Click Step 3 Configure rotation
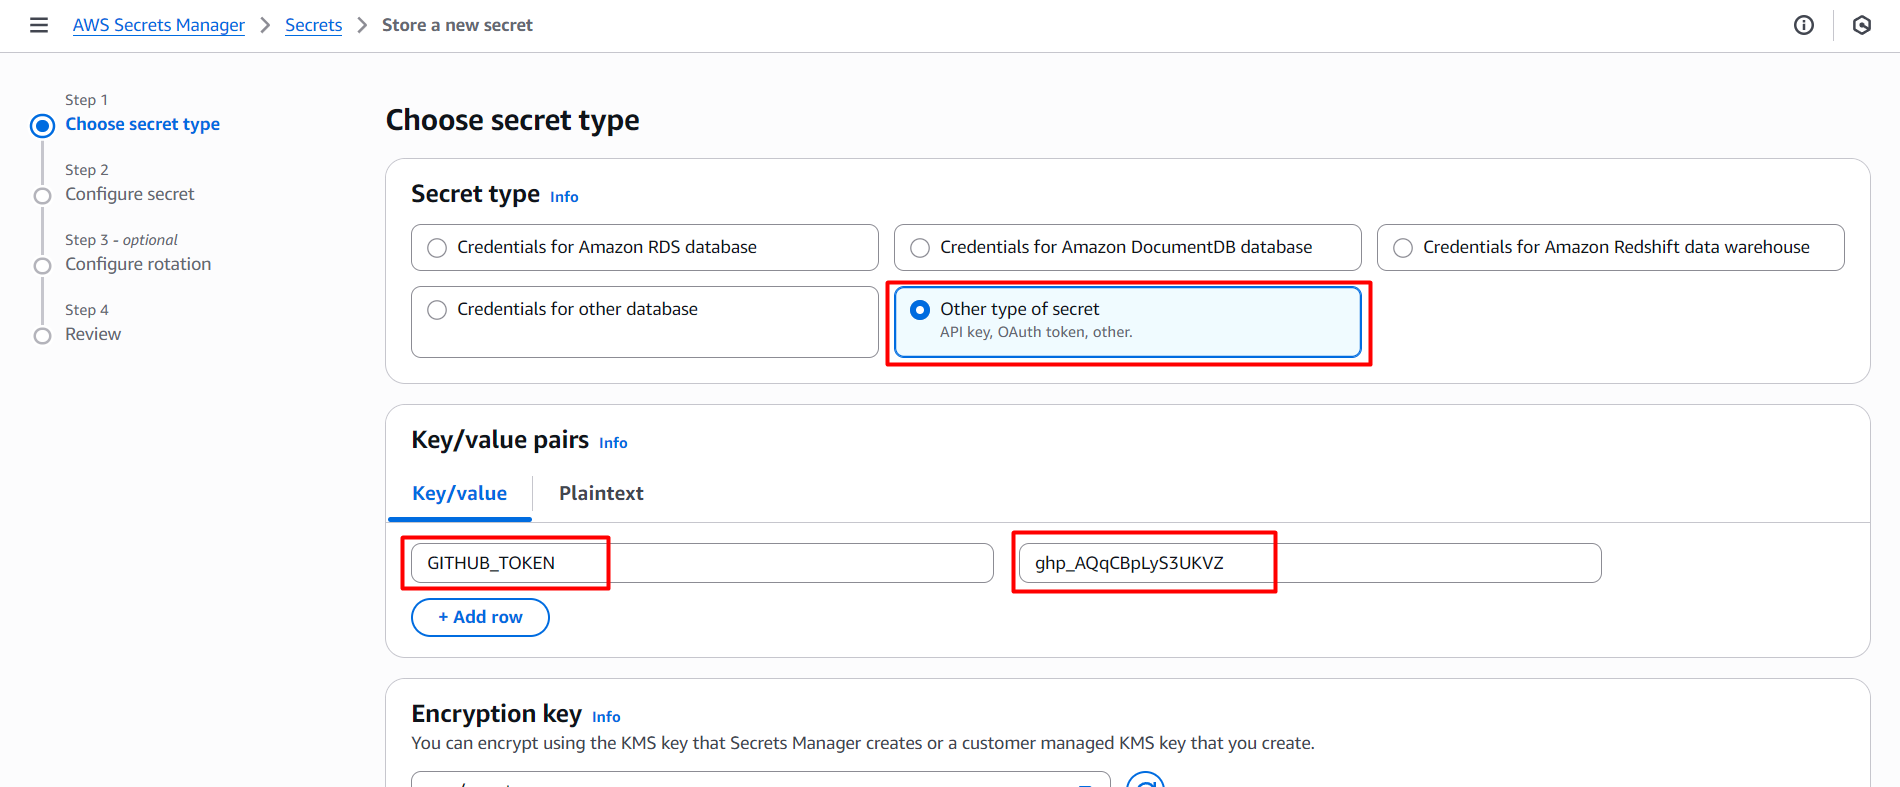Viewport: 1900px width, 787px height. click(138, 264)
